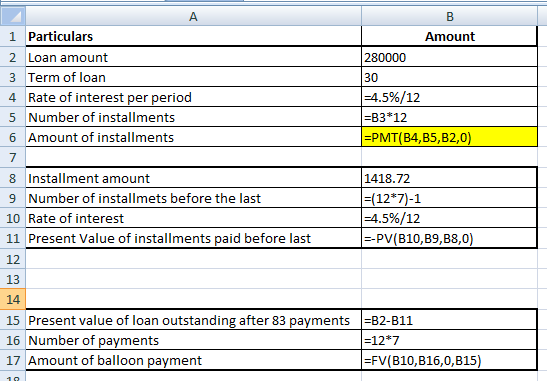
Task: Select row 17 header
Action: (13, 360)
